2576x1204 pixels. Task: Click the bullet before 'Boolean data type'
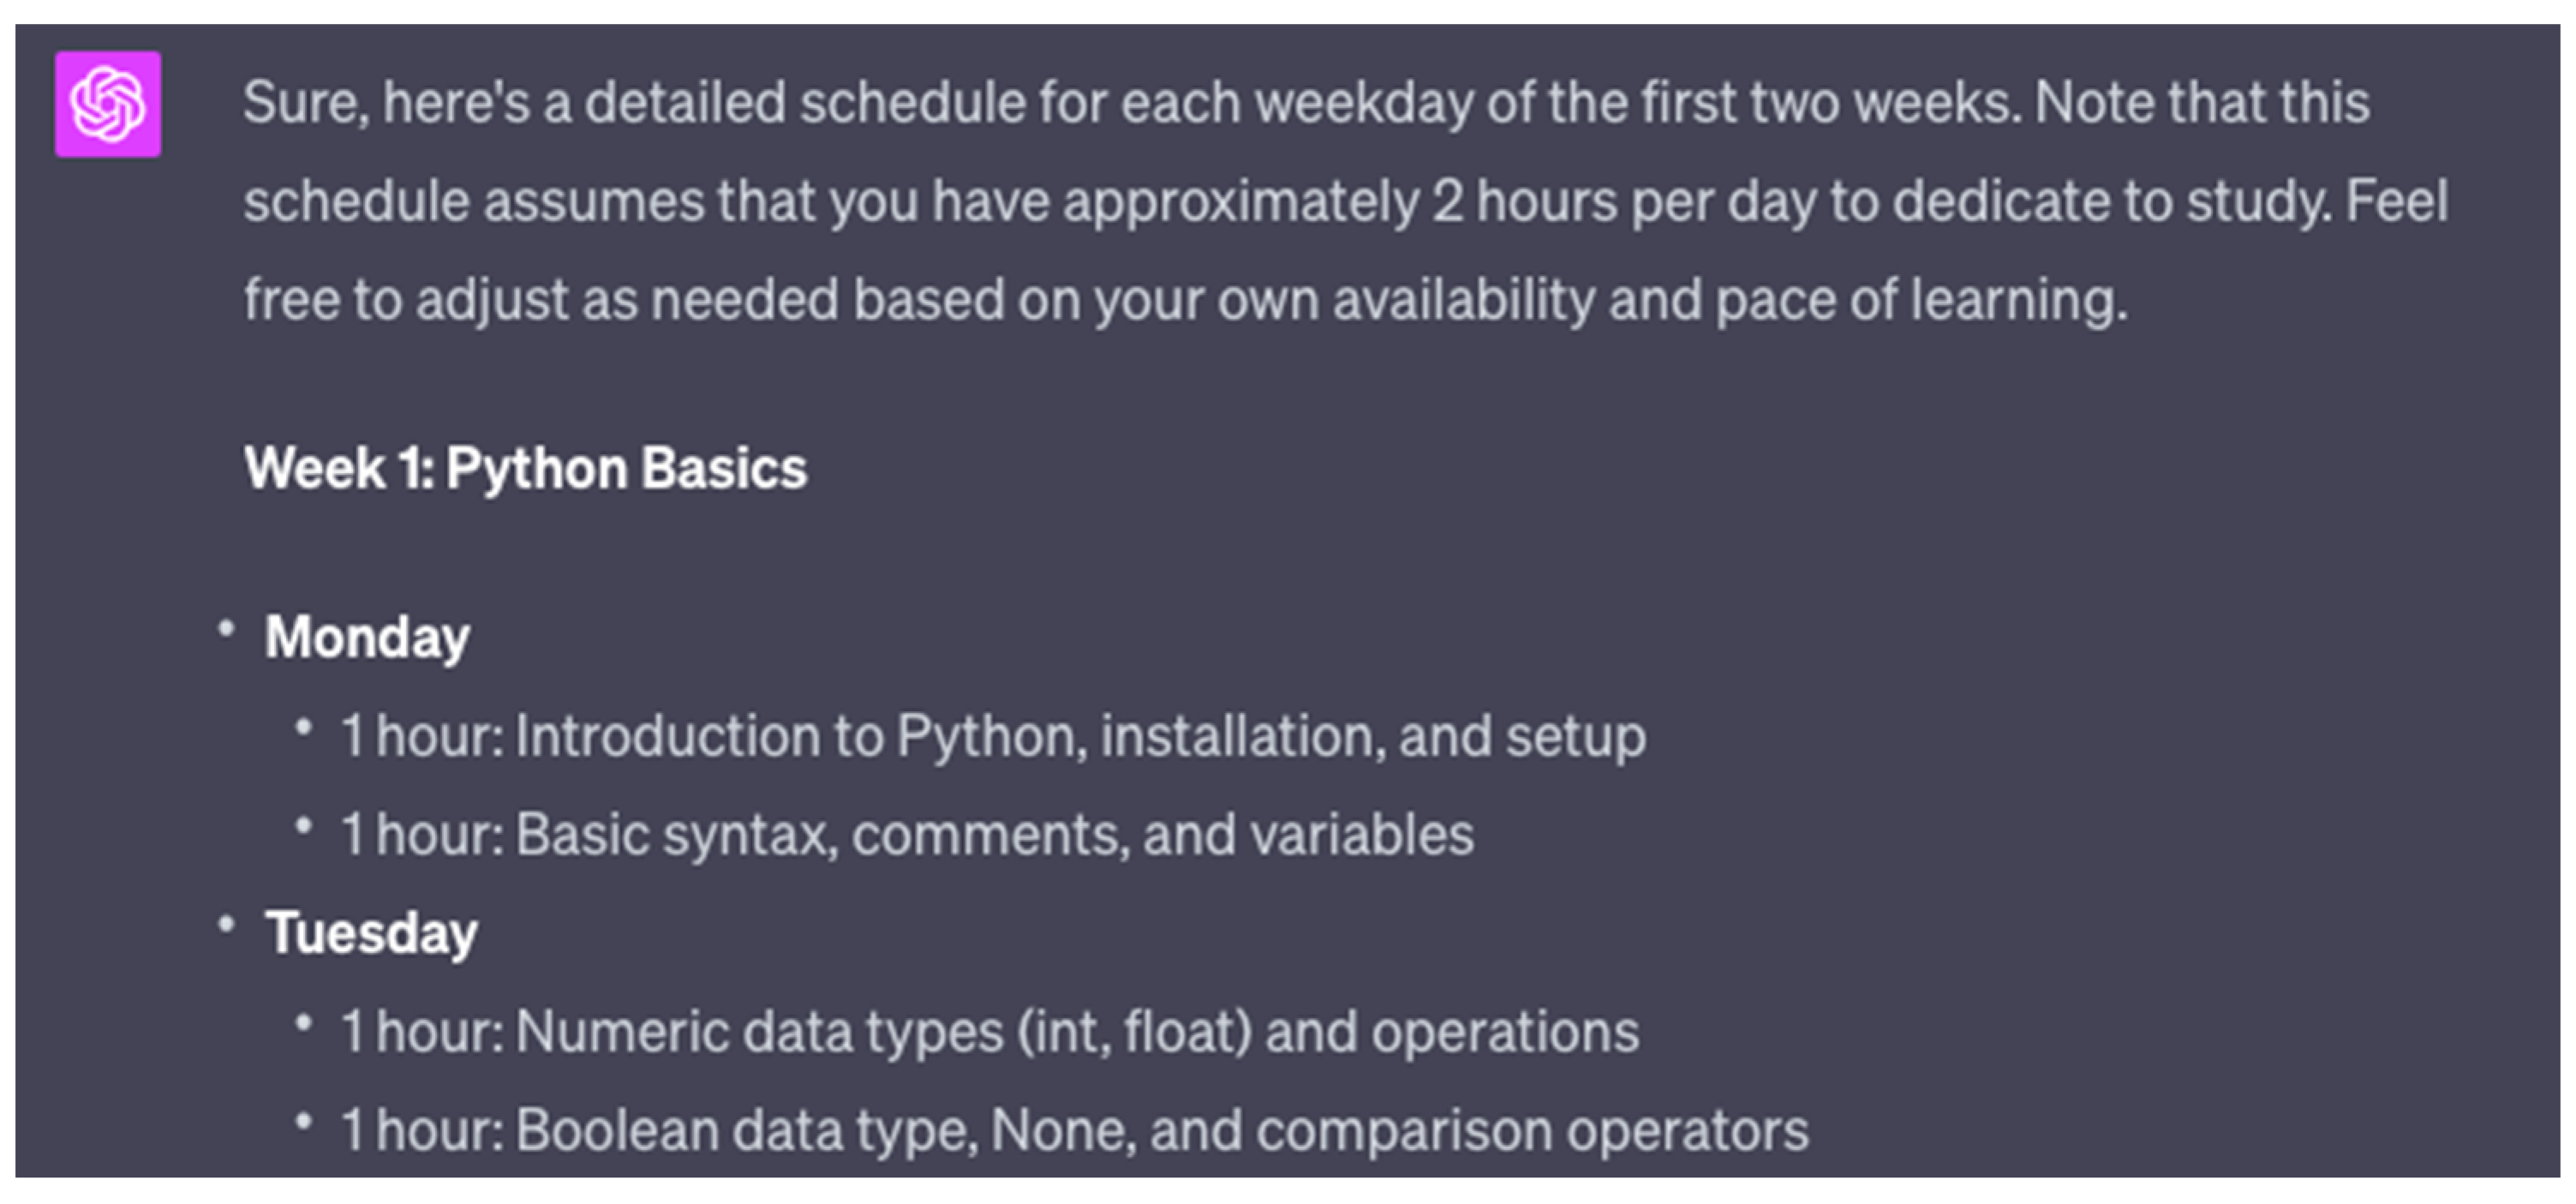point(304,1121)
